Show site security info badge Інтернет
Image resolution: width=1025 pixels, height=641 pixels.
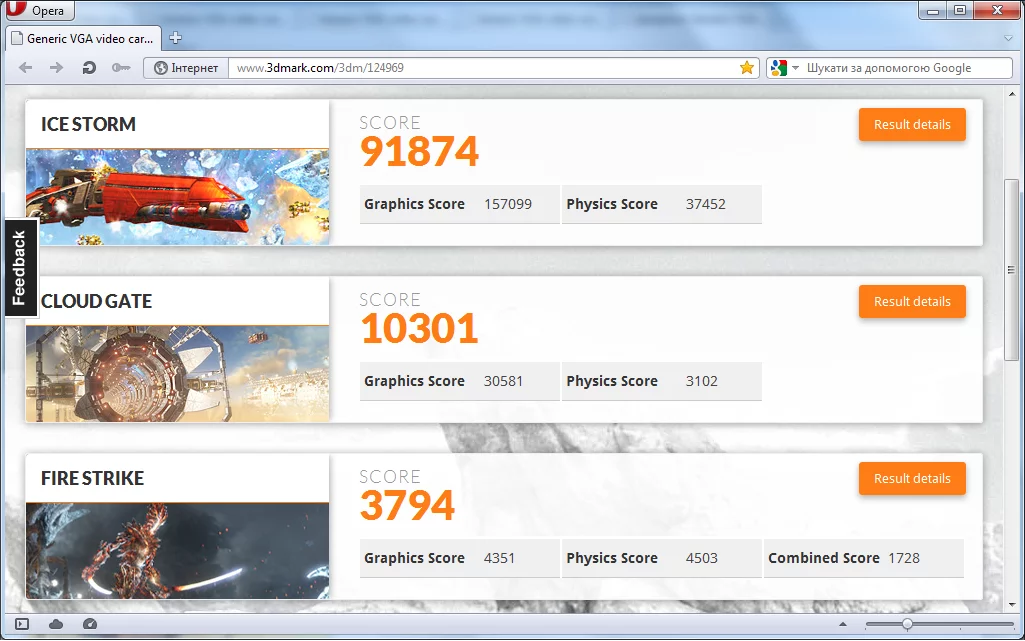pyautogui.click(x=186, y=68)
